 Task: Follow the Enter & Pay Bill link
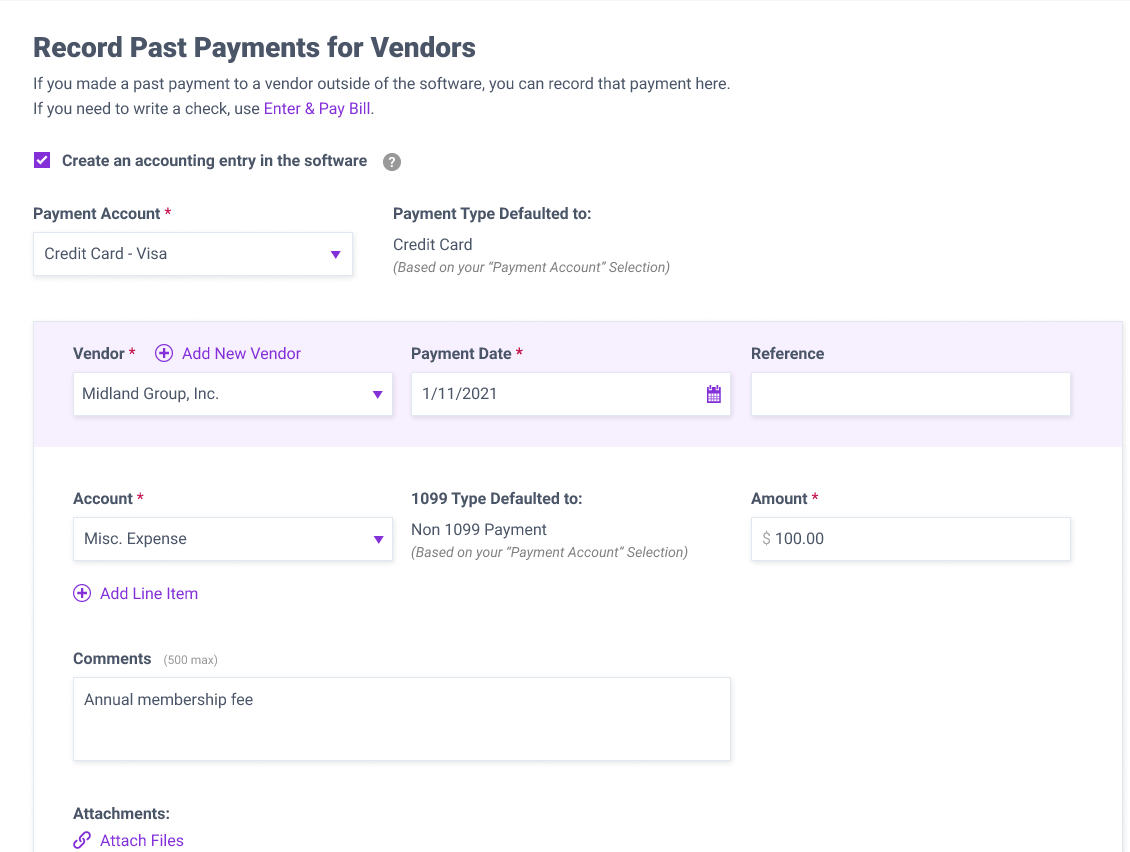pyautogui.click(x=317, y=109)
